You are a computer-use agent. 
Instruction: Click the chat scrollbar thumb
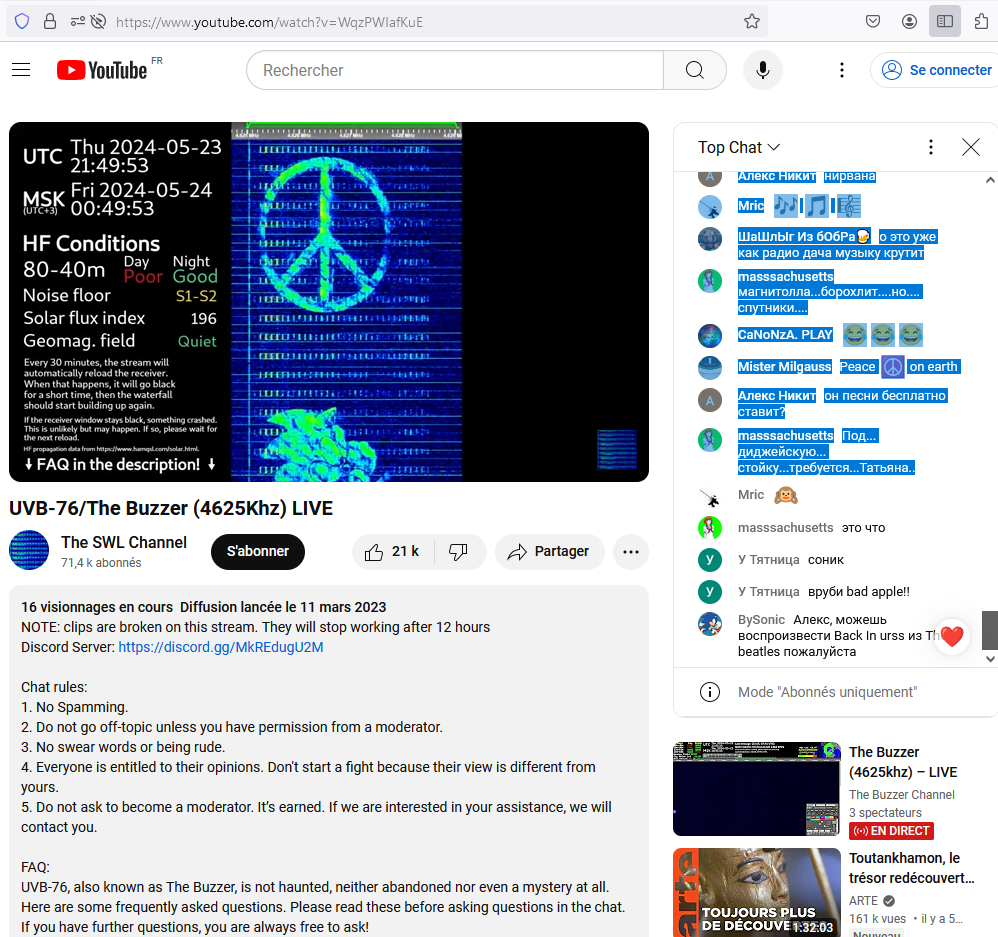990,630
